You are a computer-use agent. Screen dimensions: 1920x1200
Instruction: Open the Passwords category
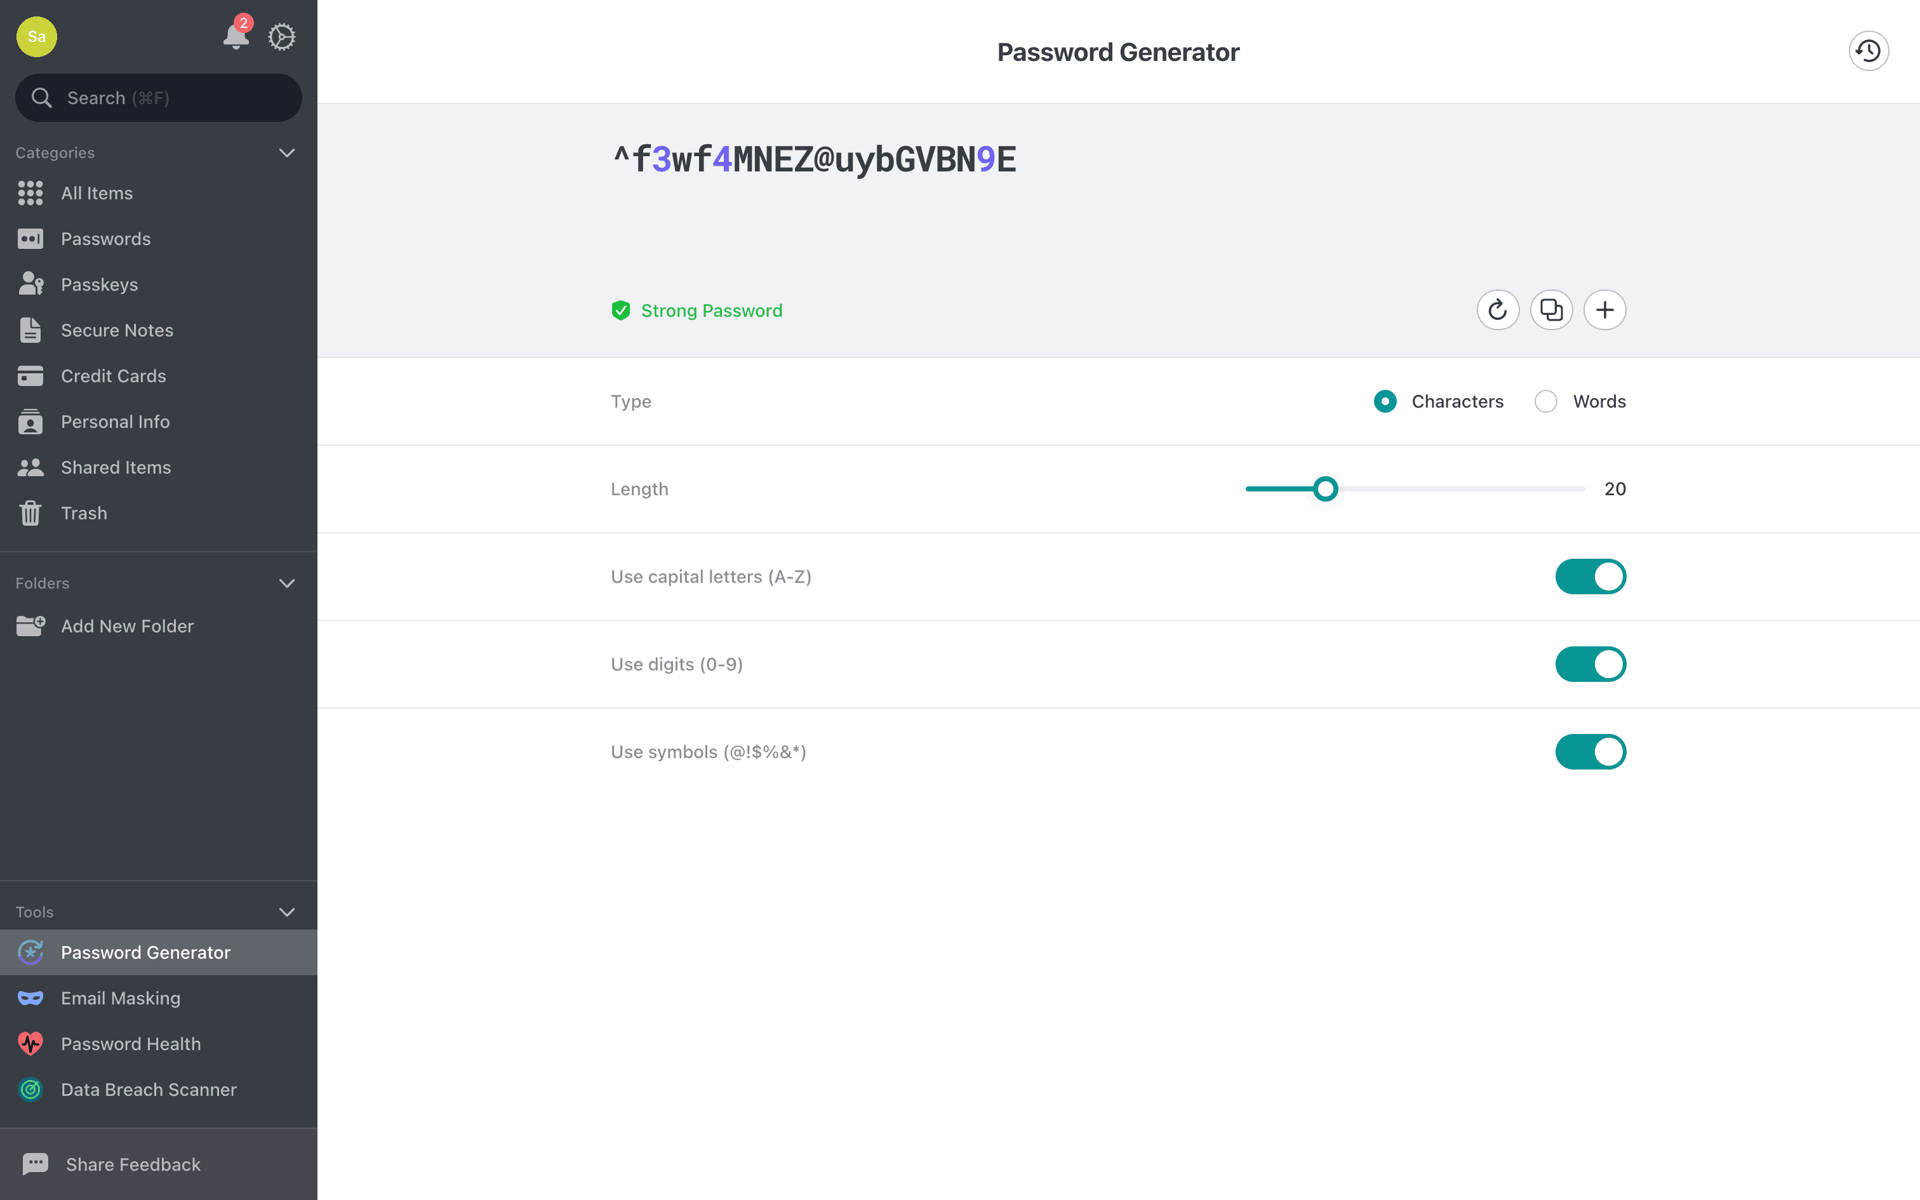[x=106, y=239]
